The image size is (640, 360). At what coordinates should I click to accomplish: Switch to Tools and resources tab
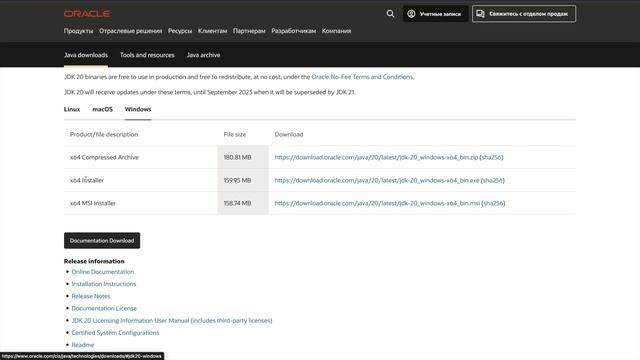(147, 55)
